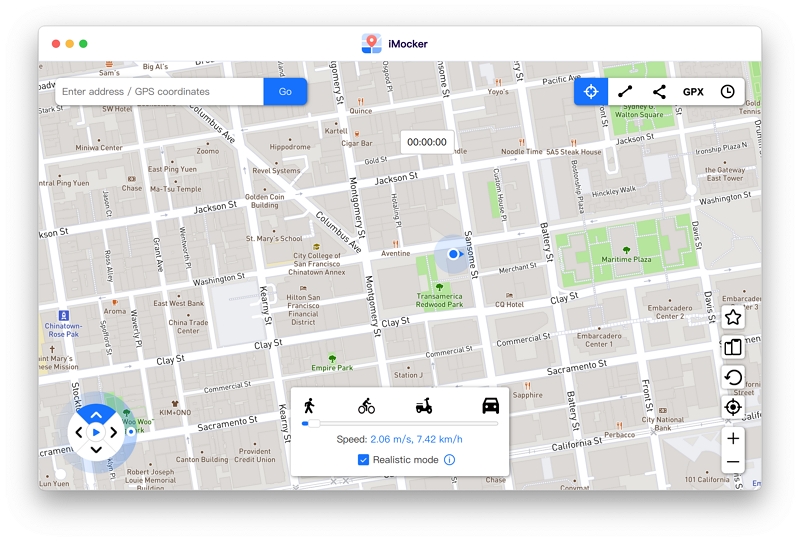Open the favorites star icon
The image size is (800, 541).
click(733, 317)
